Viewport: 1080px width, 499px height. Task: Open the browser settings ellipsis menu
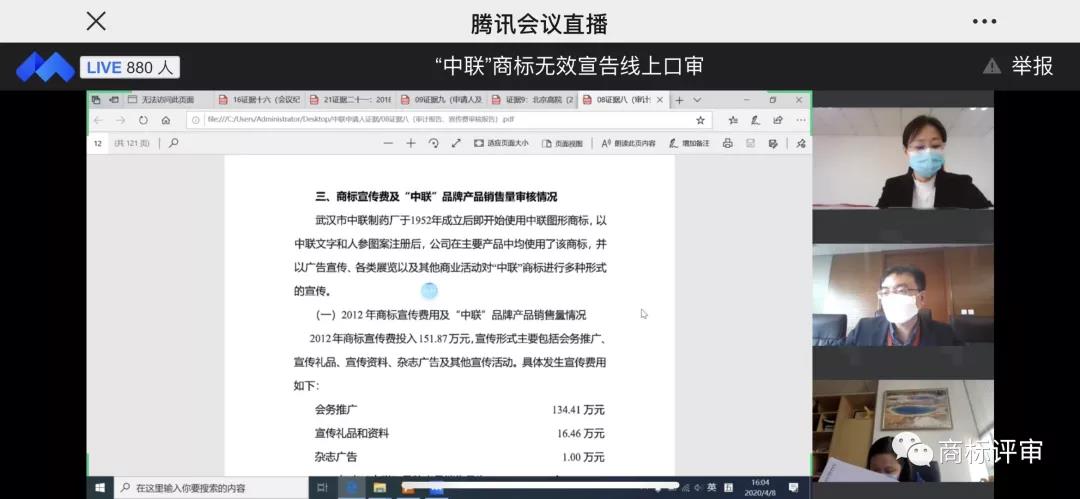(x=800, y=120)
